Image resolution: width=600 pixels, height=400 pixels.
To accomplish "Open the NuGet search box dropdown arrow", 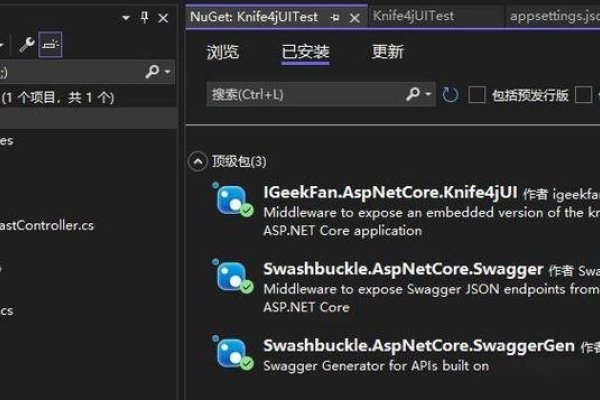I will point(429,95).
